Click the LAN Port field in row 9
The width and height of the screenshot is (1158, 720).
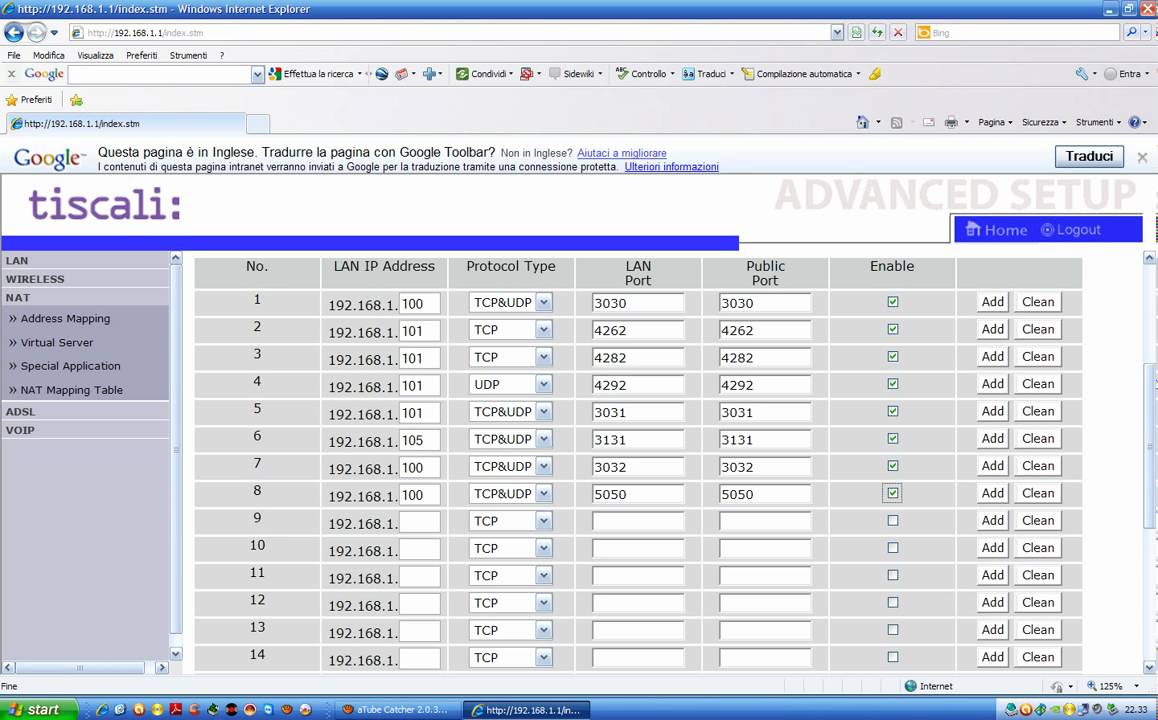coord(638,521)
